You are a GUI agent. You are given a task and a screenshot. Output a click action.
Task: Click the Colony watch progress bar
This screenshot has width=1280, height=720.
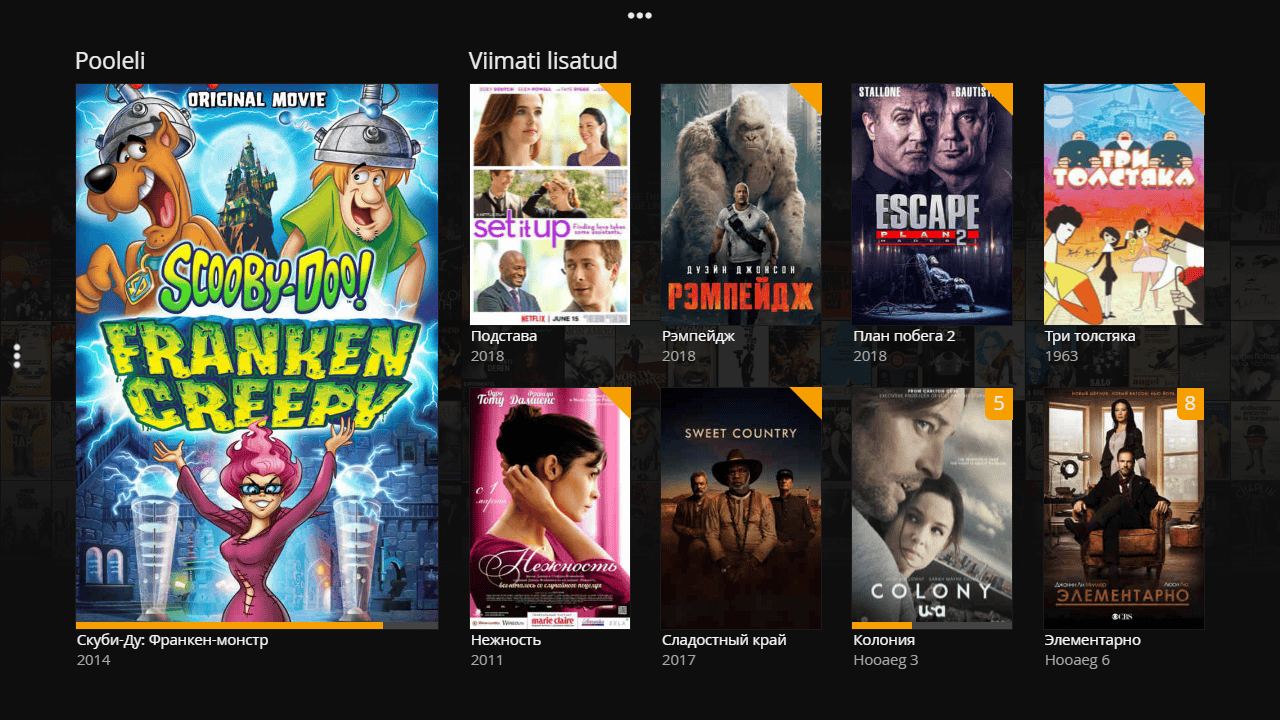click(x=932, y=626)
